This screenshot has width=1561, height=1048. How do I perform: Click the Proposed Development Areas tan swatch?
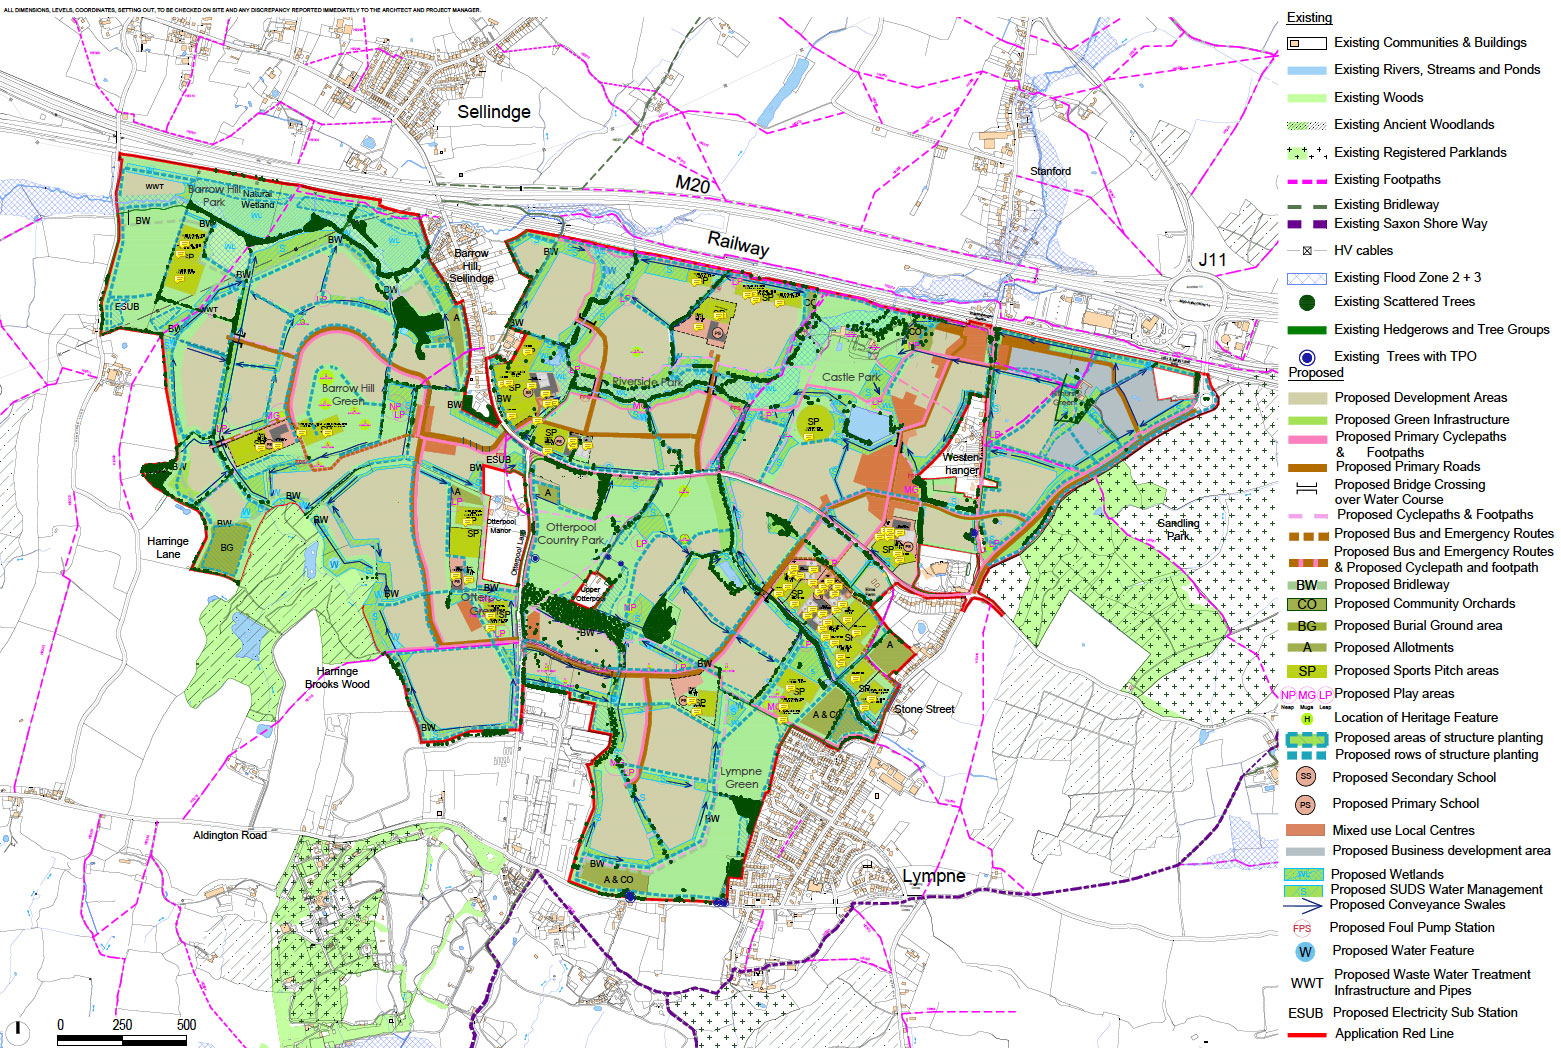pos(1307,398)
